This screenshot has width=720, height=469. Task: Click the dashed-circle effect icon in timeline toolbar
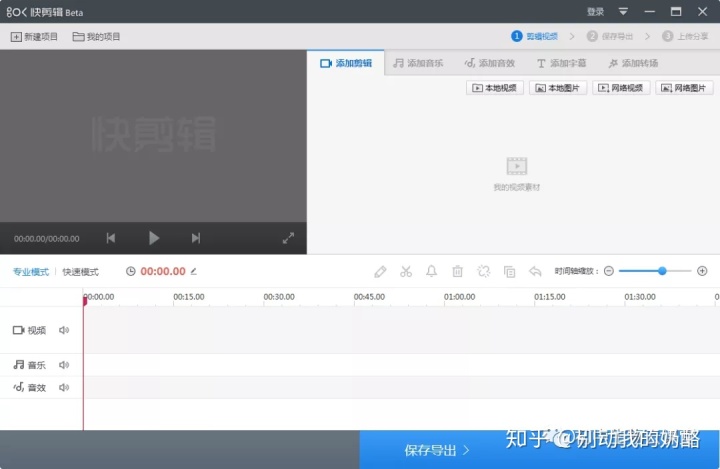[x=484, y=271]
